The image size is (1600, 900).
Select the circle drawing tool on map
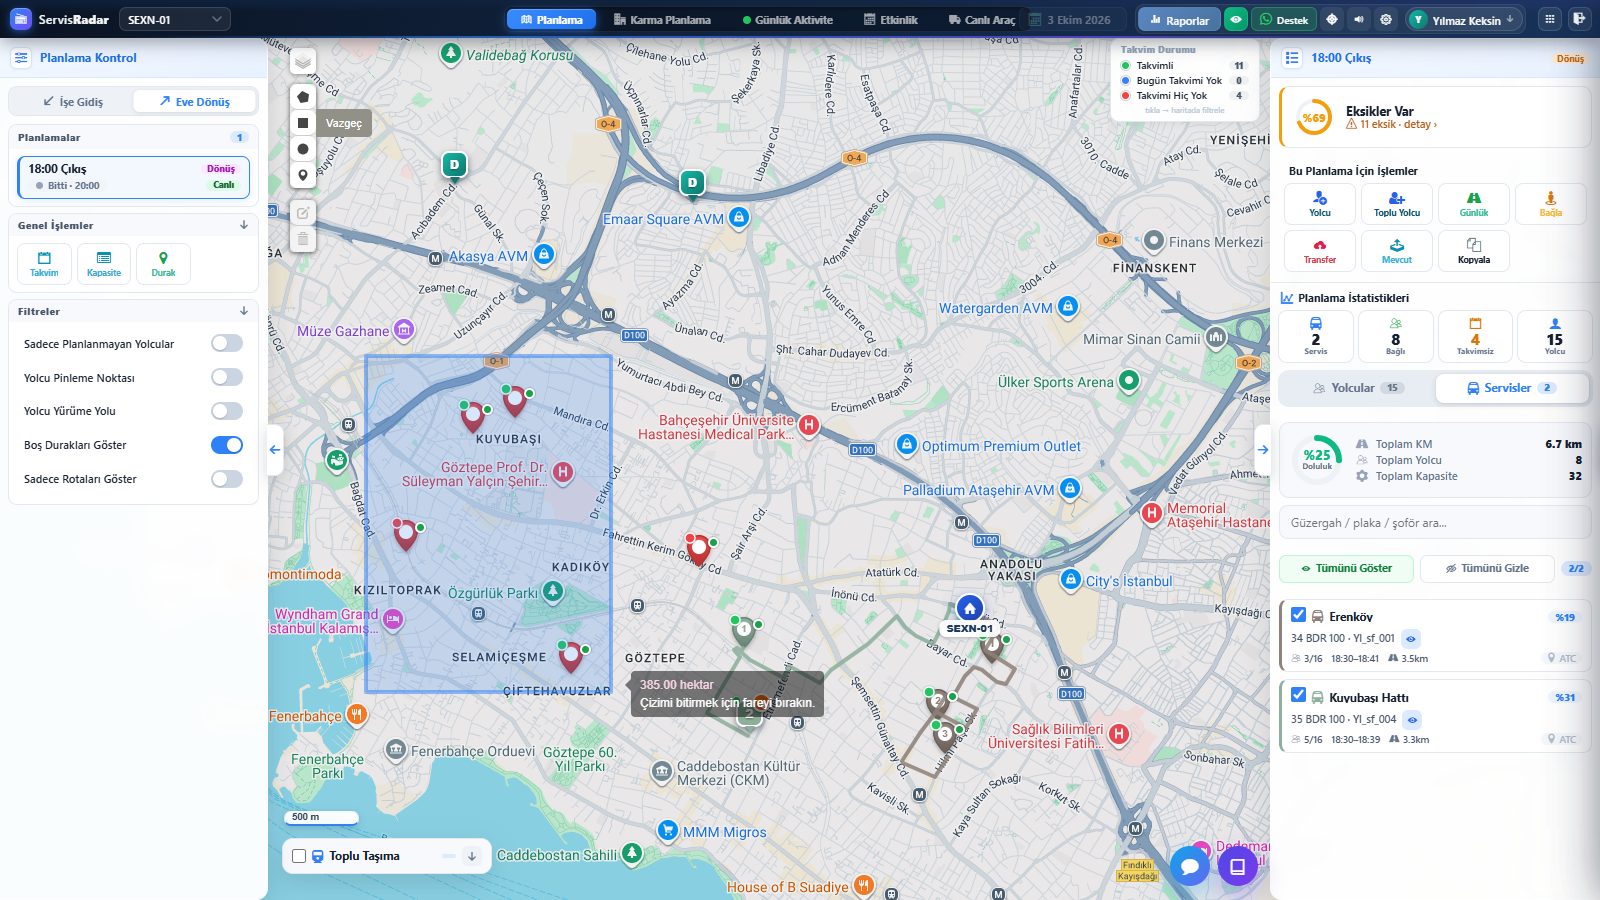(303, 149)
